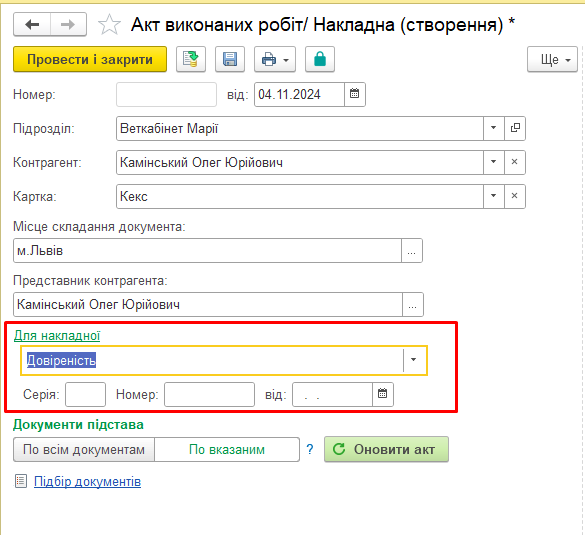Clear the Контрагент field with X
This screenshot has height=535, width=585.
tap(515, 162)
